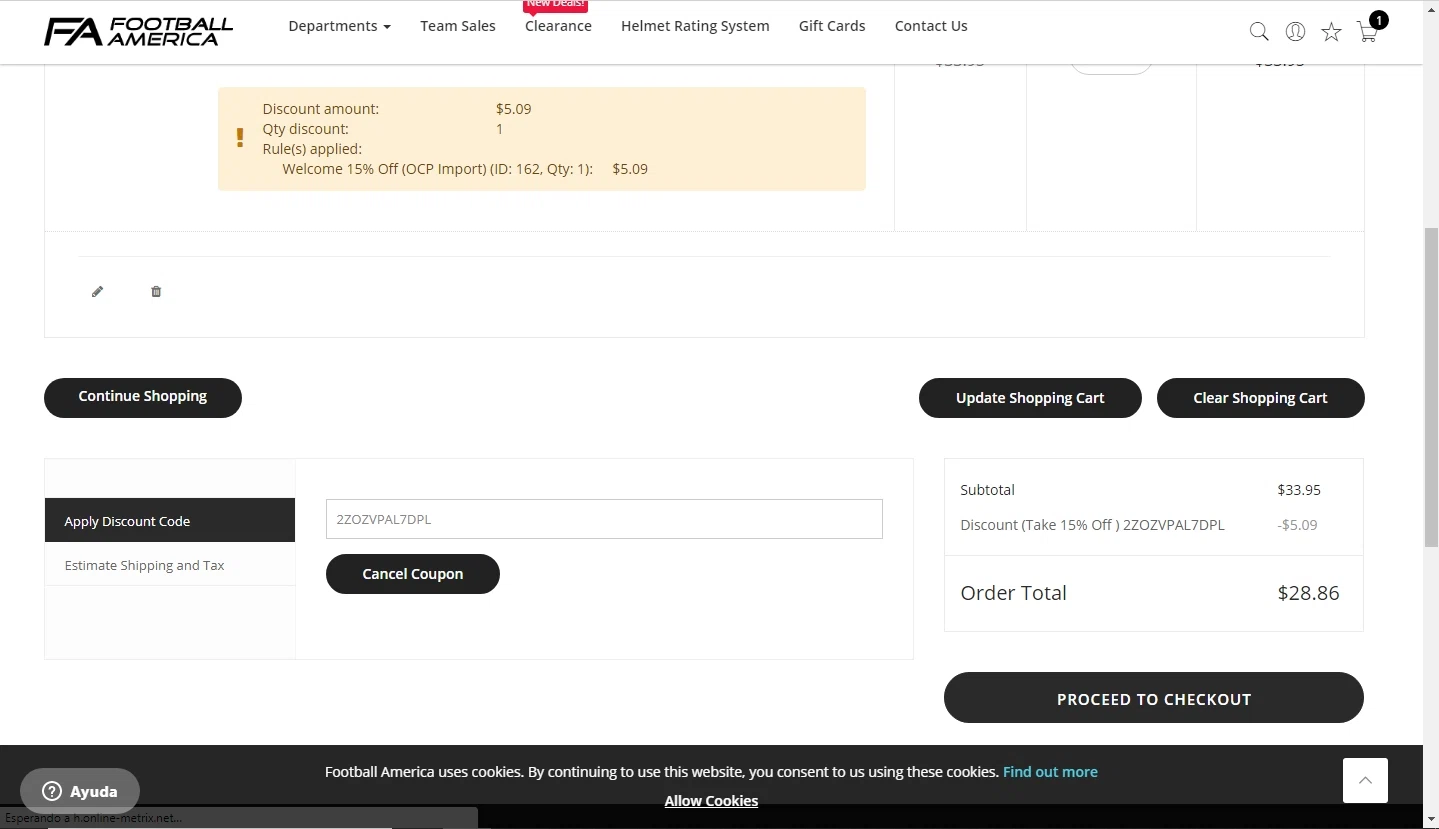Open the search magnifier icon
This screenshot has height=829, width=1439.
click(1259, 32)
